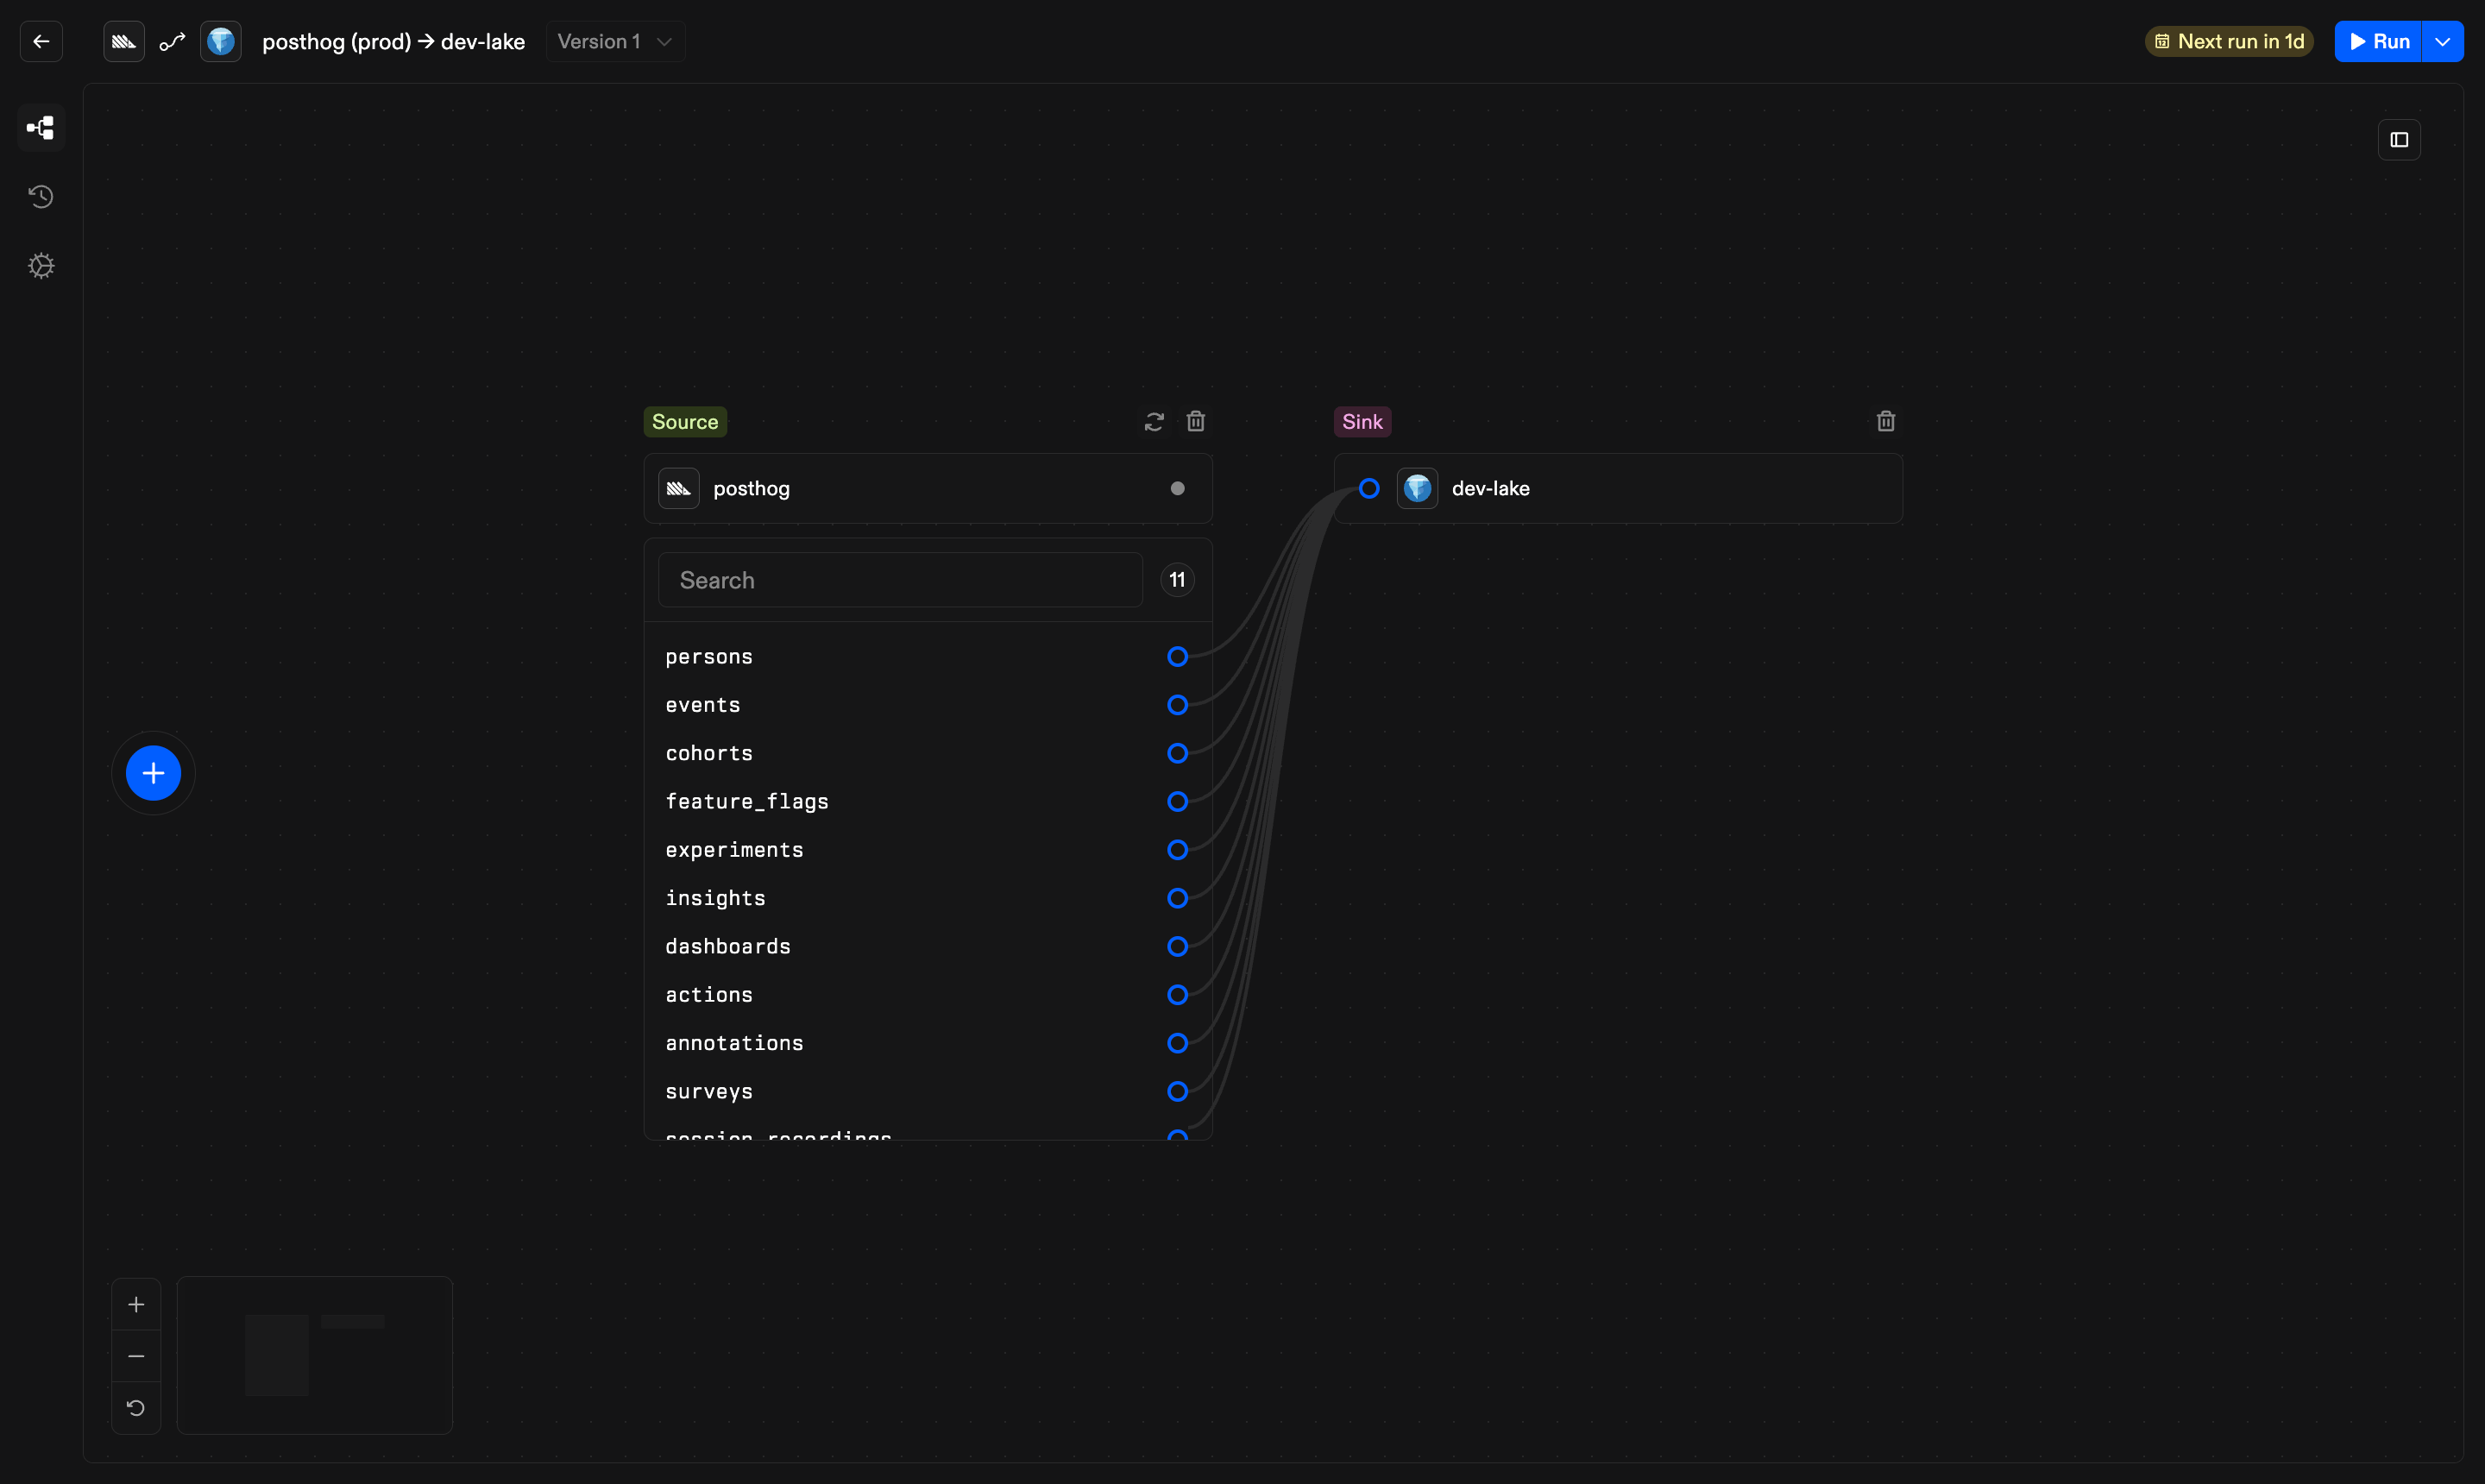Click the dev-lake sink logo icon

(1417, 488)
